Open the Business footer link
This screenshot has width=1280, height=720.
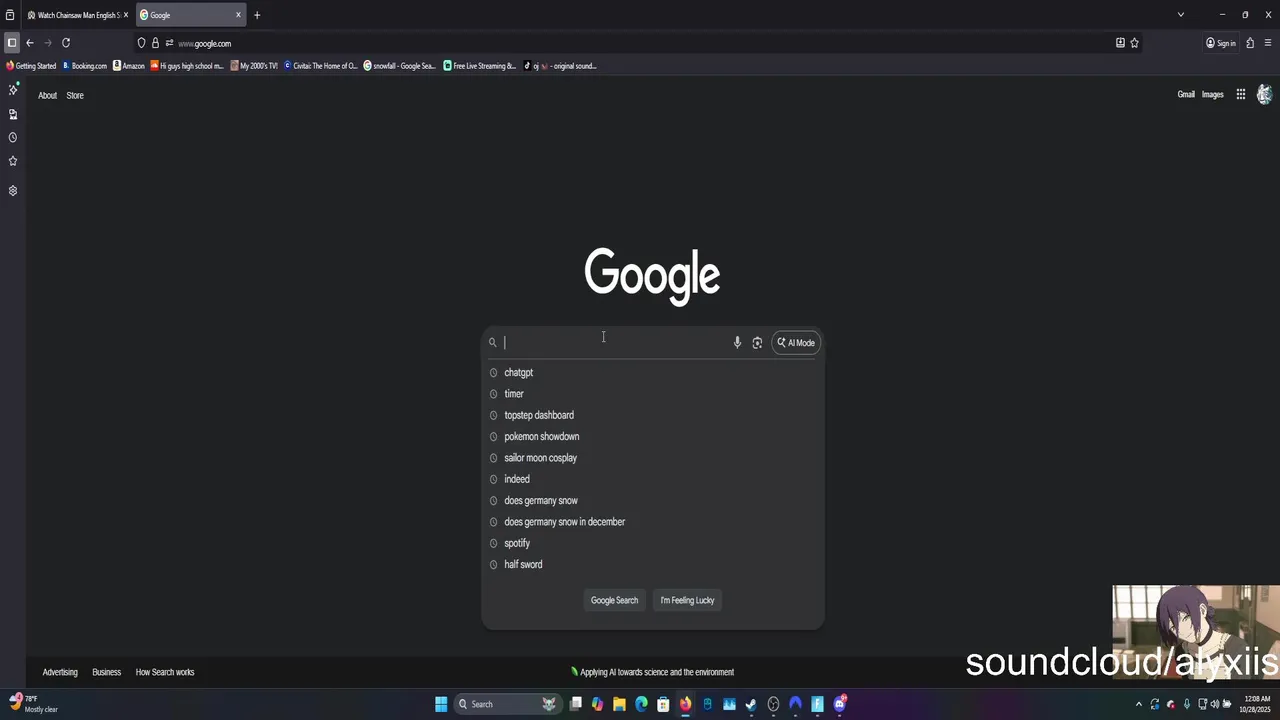(106, 672)
